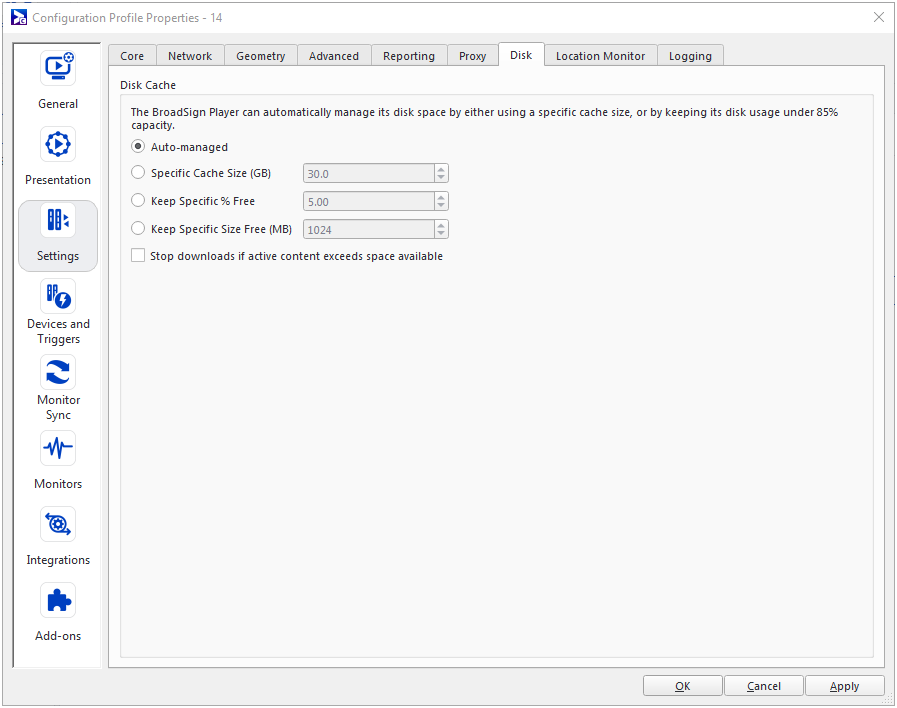The height and width of the screenshot is (708, 897).
Task: Select the Presentation sidebar icon
Action: coord(58,145)
